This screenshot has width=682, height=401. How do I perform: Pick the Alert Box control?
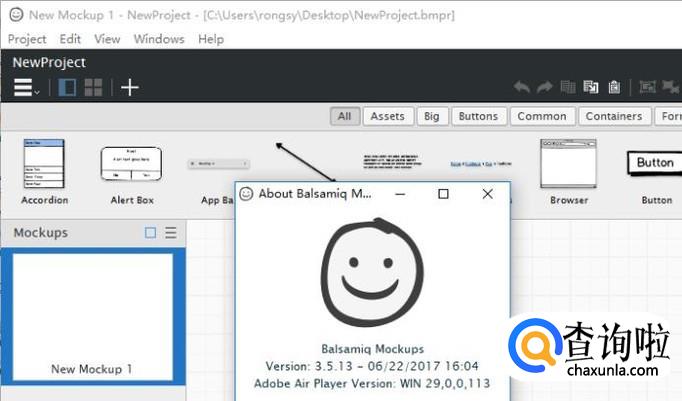(132, 175)
